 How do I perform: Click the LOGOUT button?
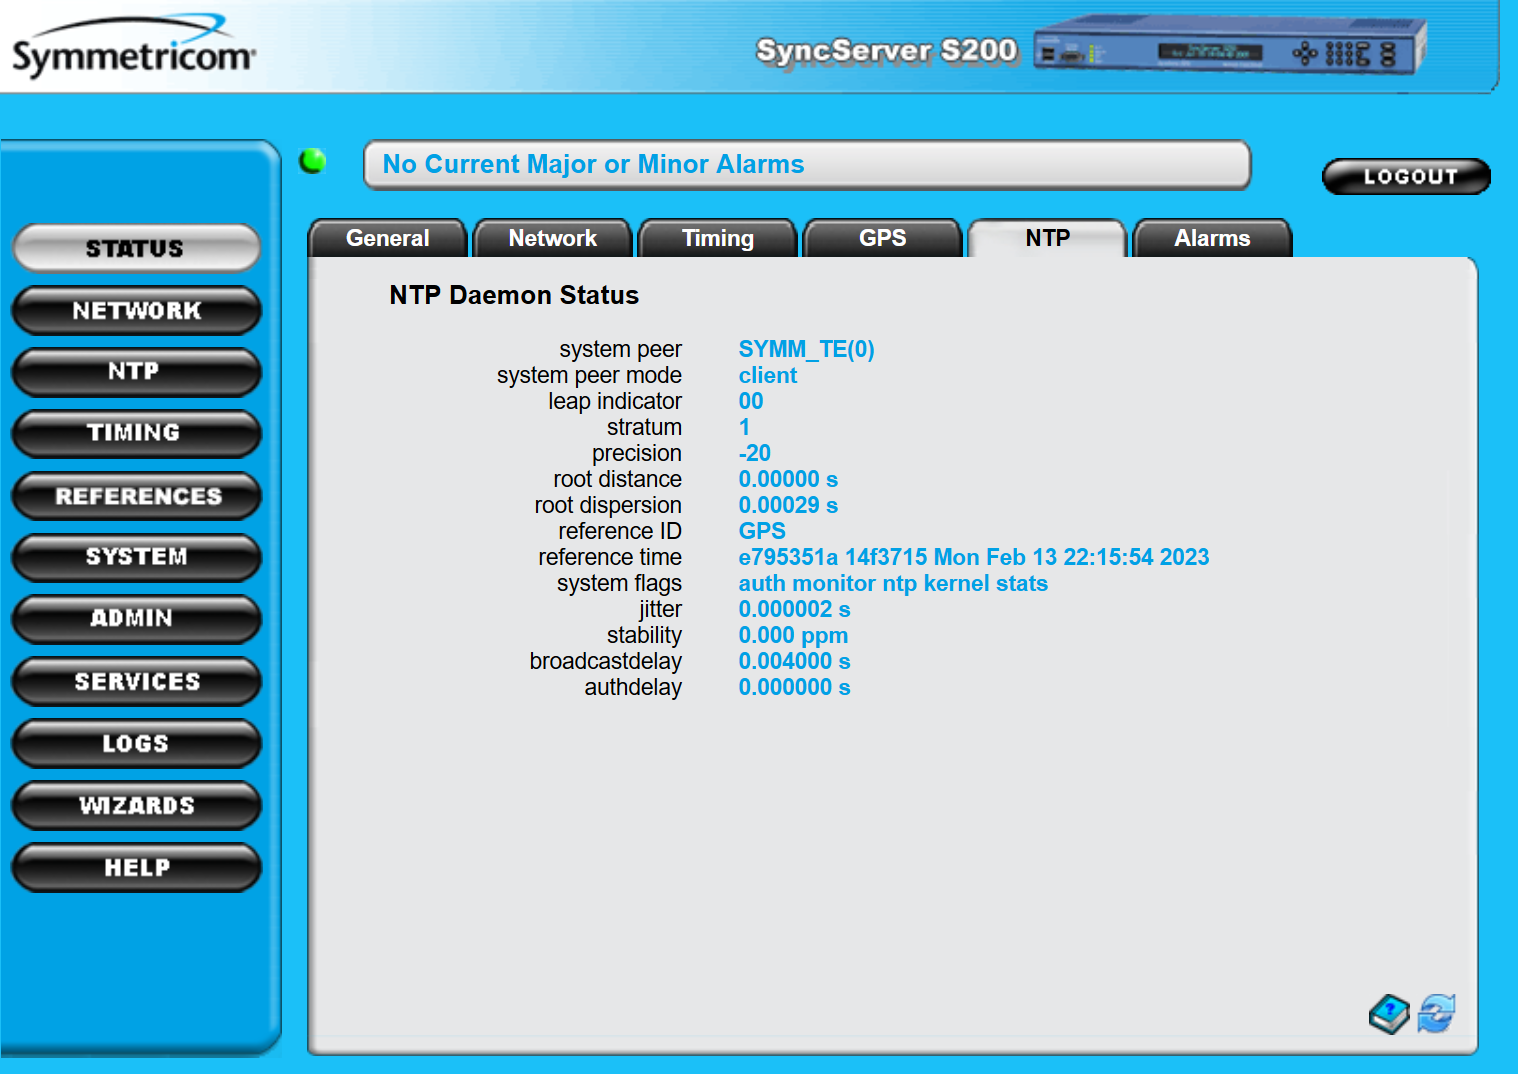1406,175
